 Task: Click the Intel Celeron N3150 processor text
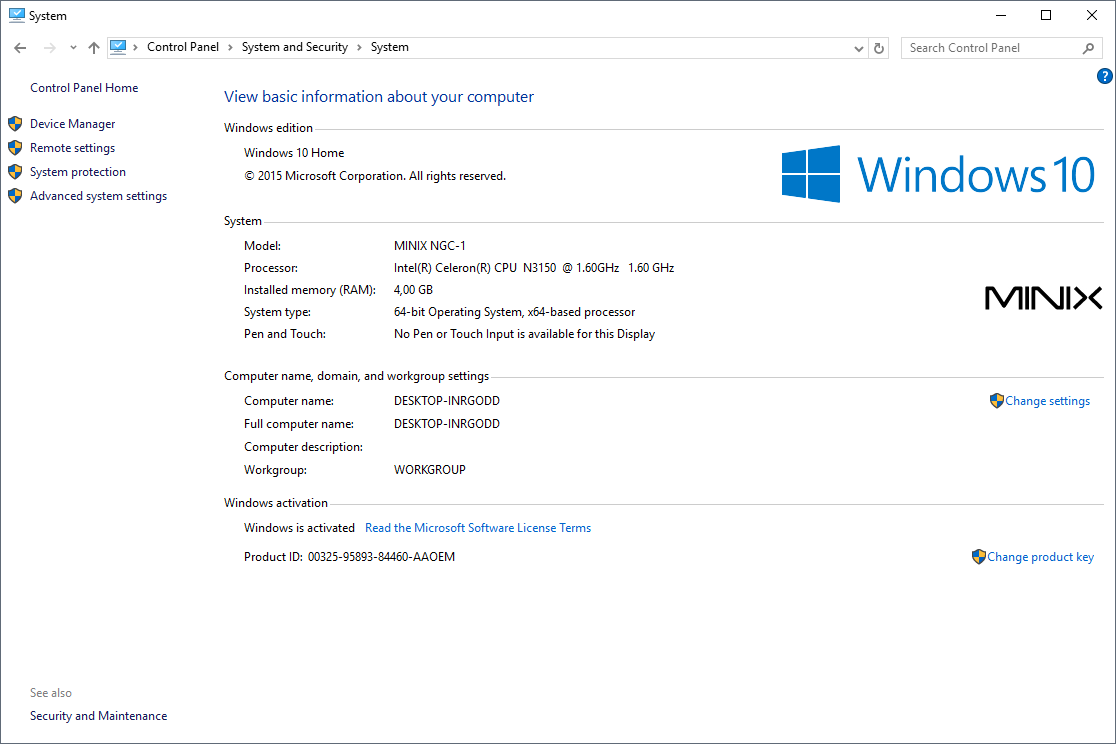point(534,268)
